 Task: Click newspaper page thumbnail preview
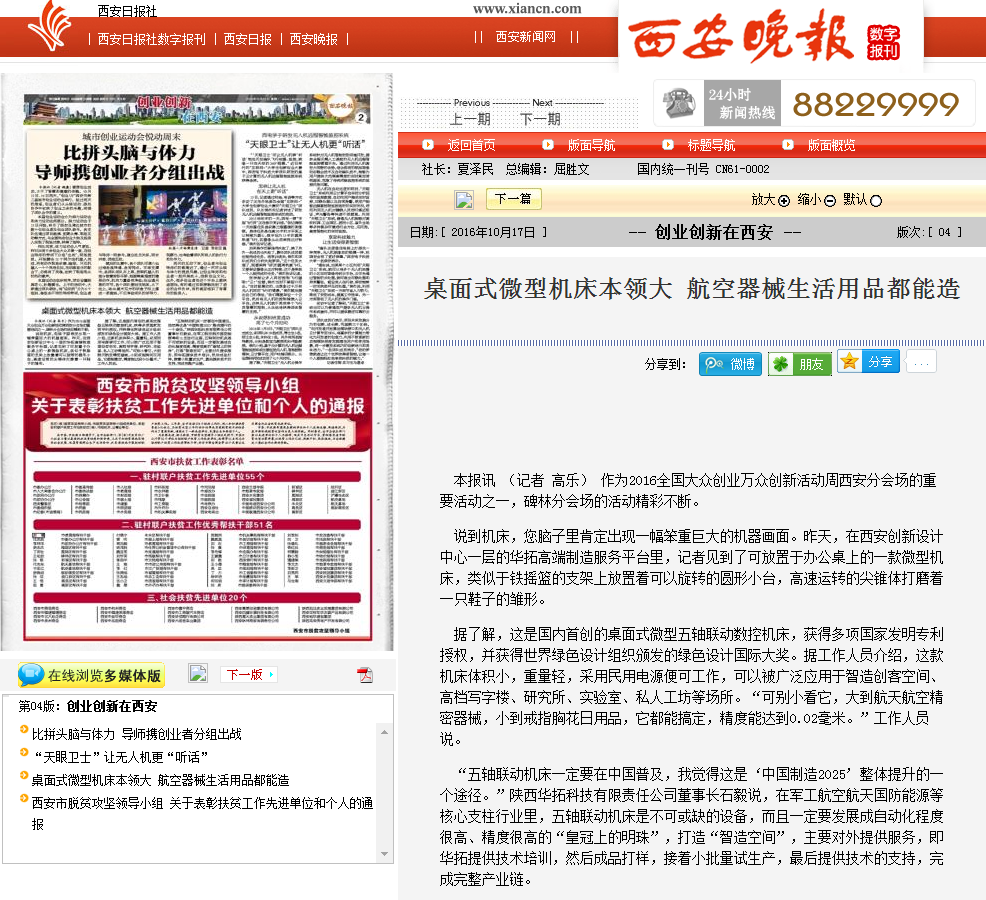[197, 365]
